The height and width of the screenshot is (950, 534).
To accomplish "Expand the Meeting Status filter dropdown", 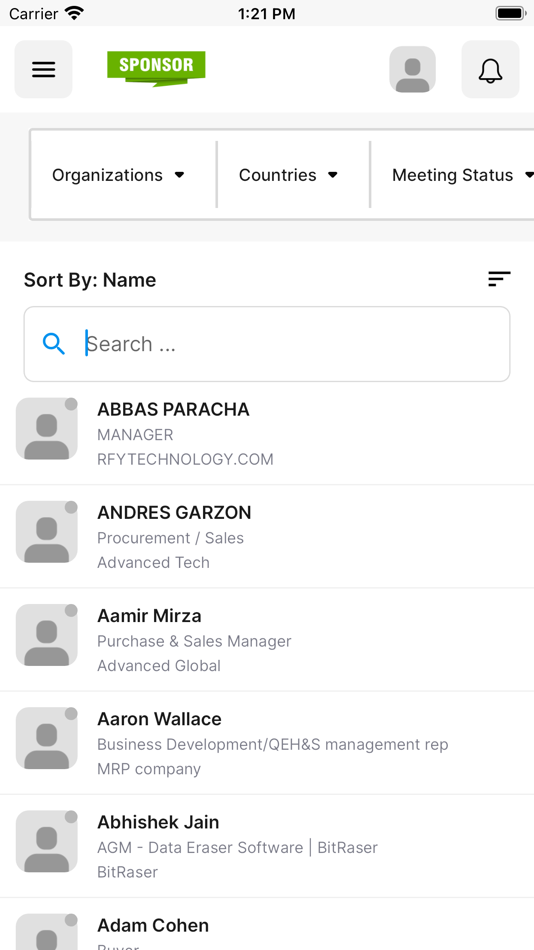I will (x=461, y=175).
